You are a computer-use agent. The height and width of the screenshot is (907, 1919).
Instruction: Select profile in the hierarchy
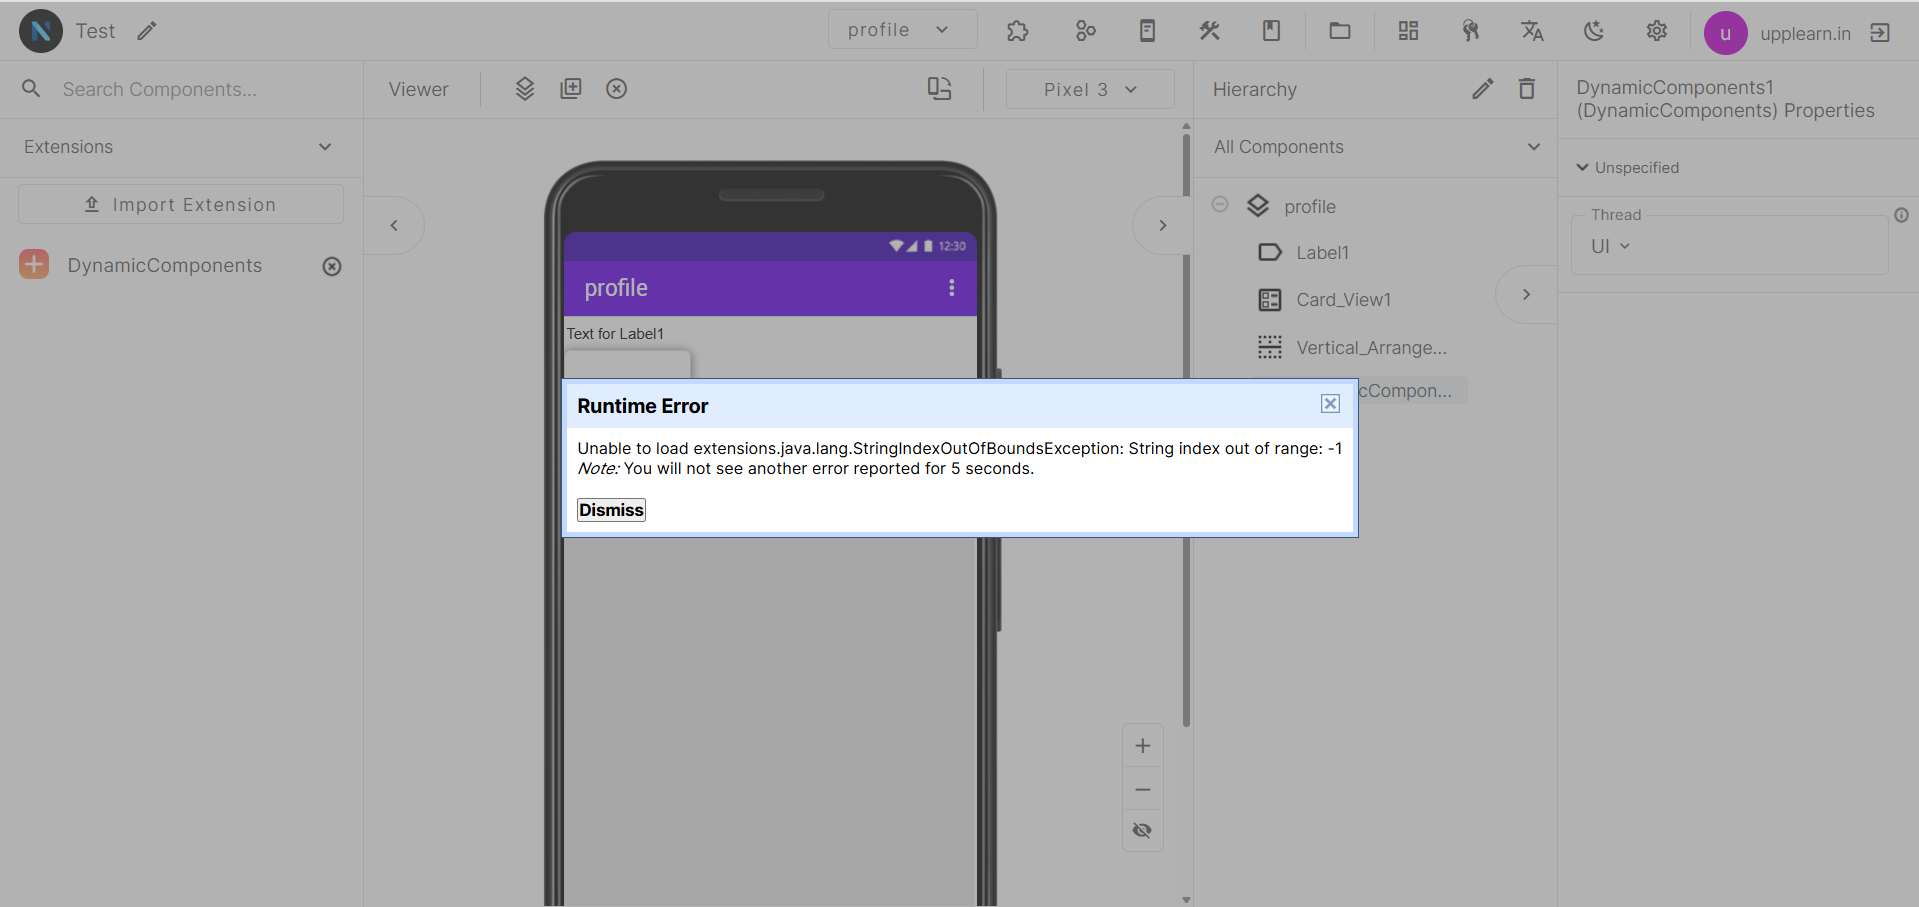[x=1310, y=206]
